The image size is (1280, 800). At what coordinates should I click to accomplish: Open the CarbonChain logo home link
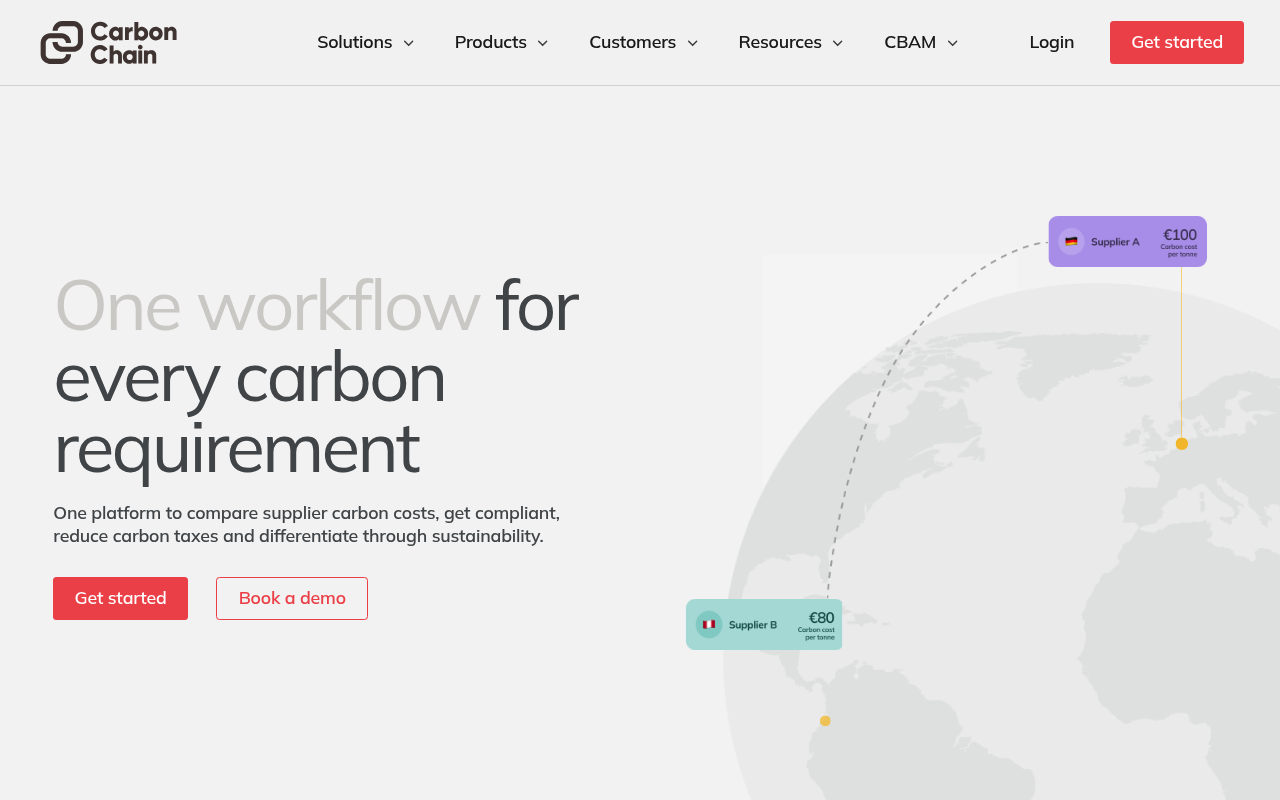pyautogui.click(x=108, y=42)
